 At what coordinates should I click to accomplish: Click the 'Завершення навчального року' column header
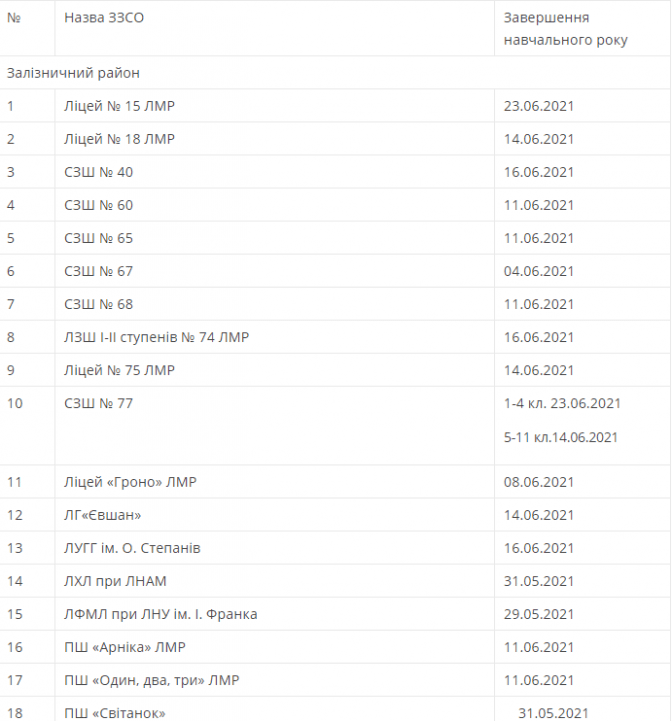pos(566,29)
